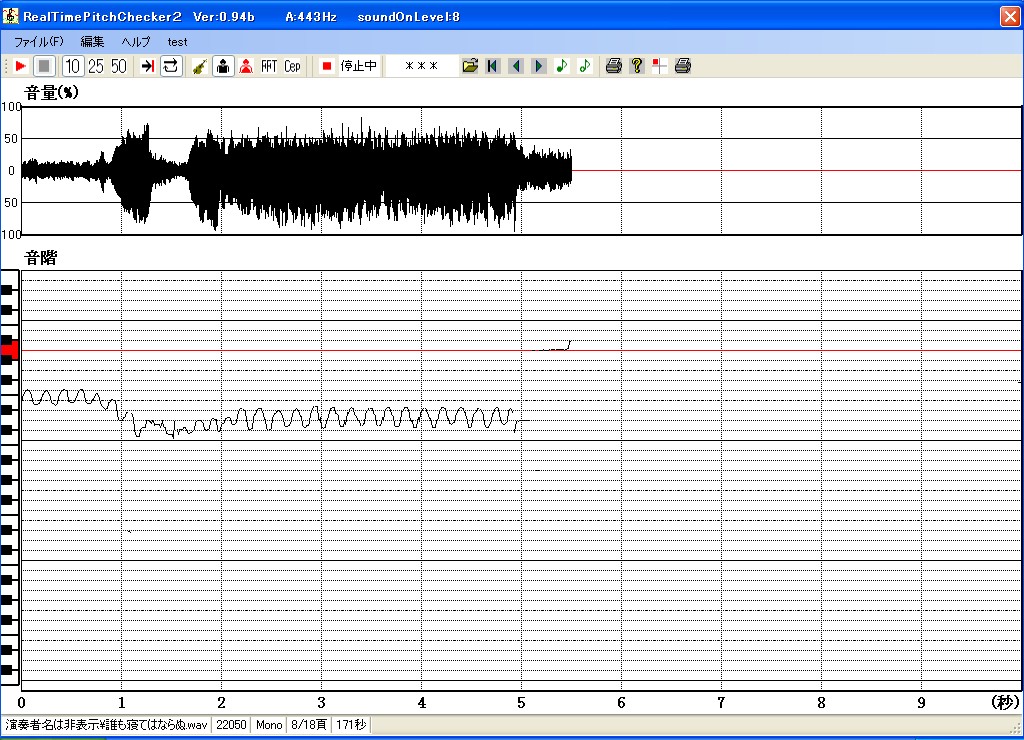
Task: Click the 8/18頁 page indicator
Action: point(308,724)
